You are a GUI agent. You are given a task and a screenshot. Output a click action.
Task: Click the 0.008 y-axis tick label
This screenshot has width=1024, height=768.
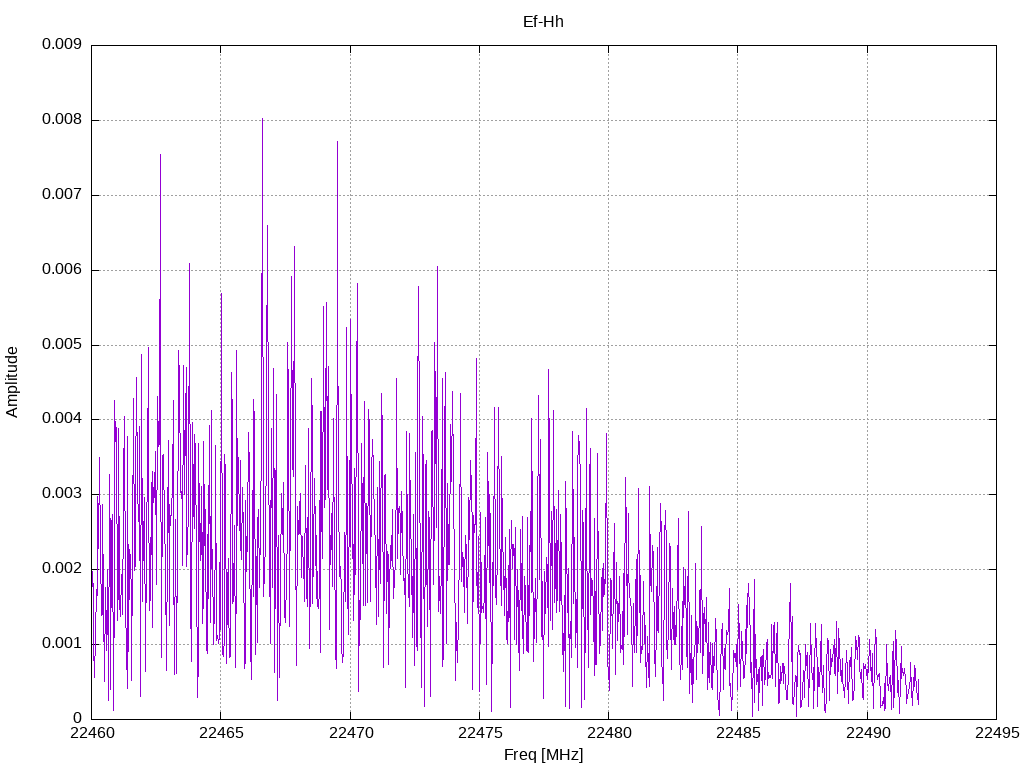coord(62,120)
